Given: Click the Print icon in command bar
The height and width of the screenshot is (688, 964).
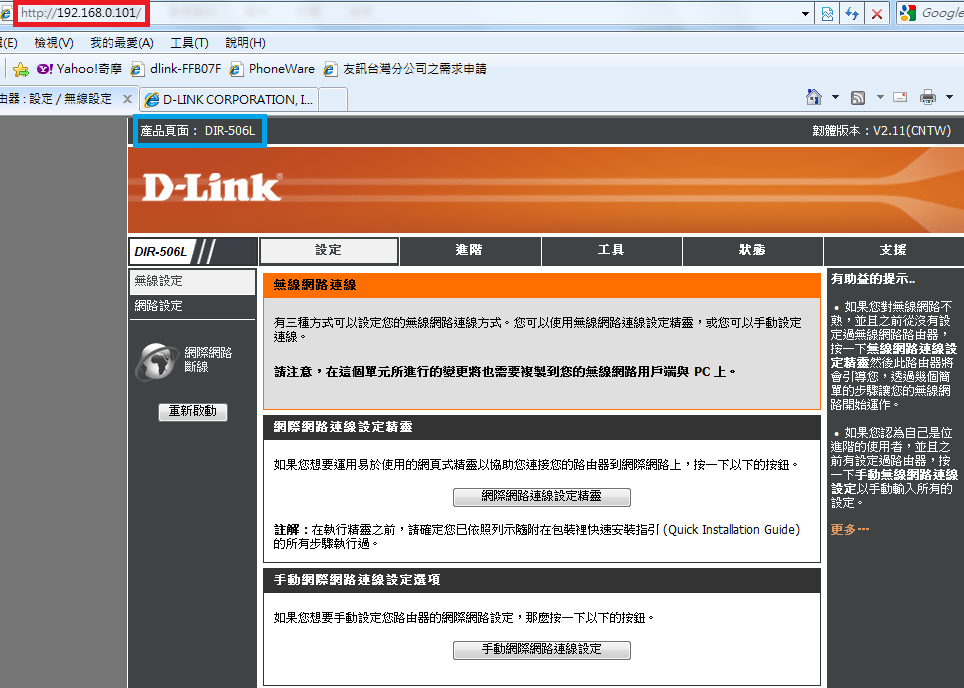Looking at the screenshot, I should (x=928, y=97).
